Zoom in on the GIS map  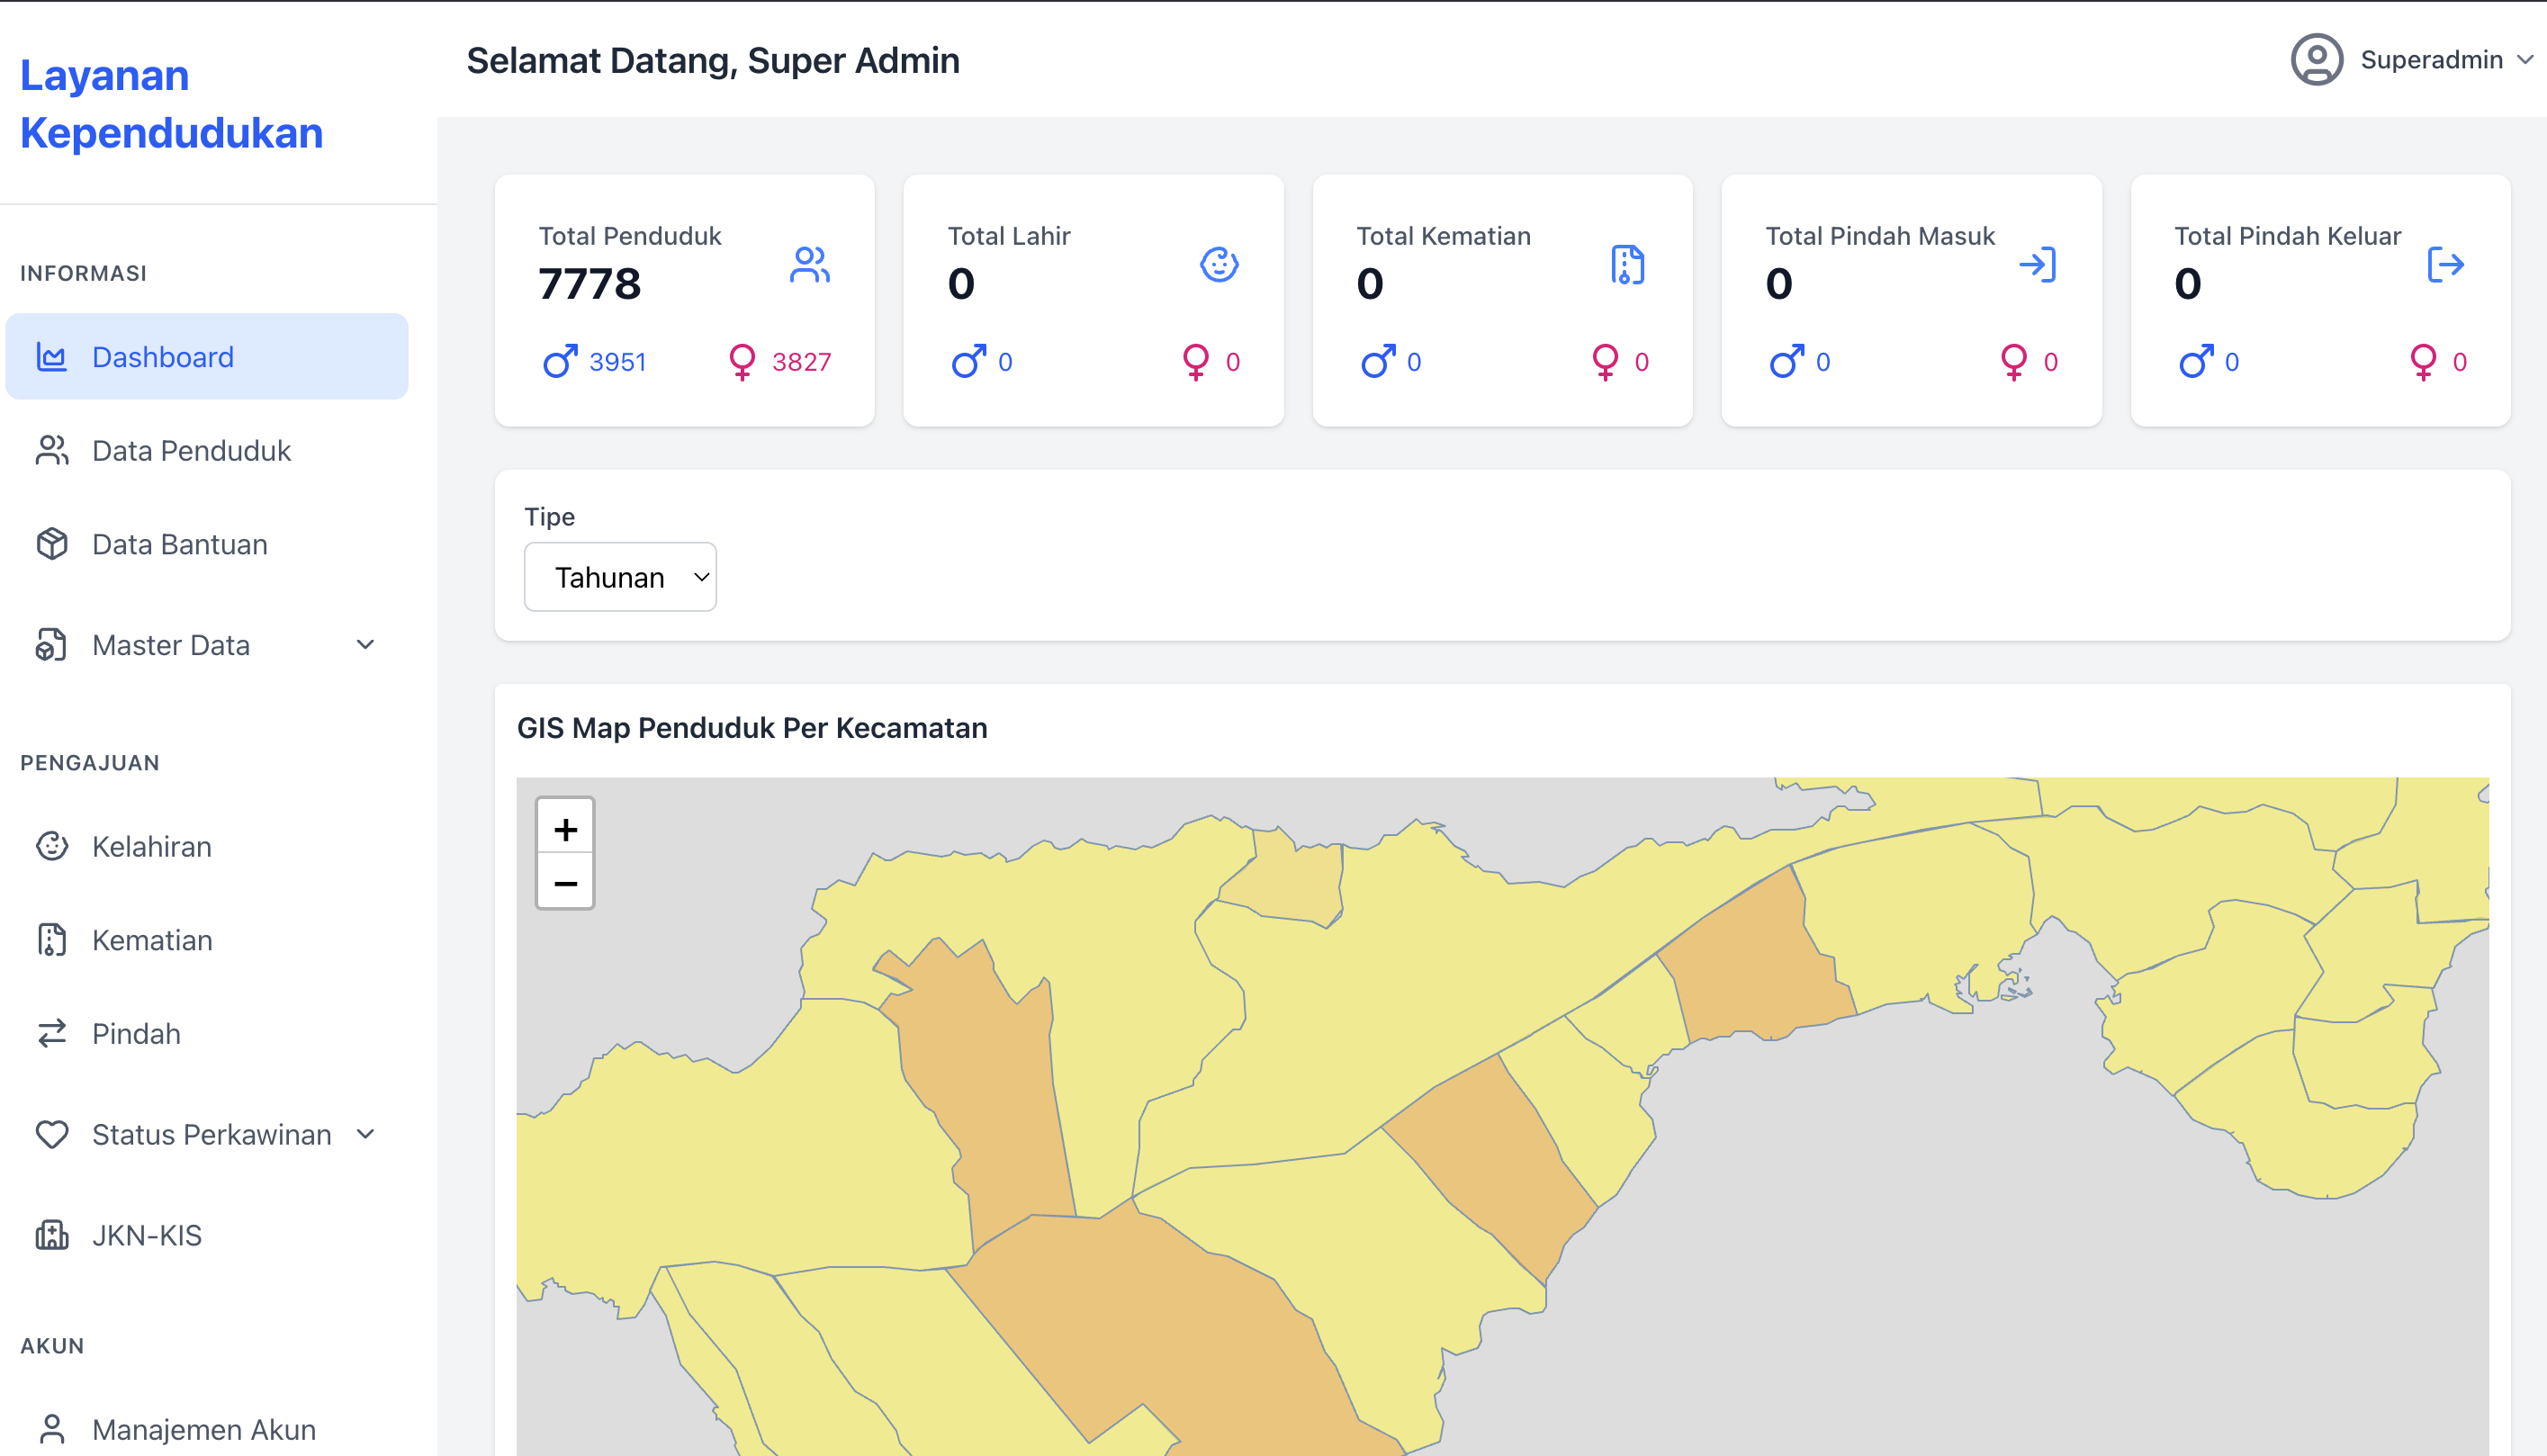tap(565, 828)
